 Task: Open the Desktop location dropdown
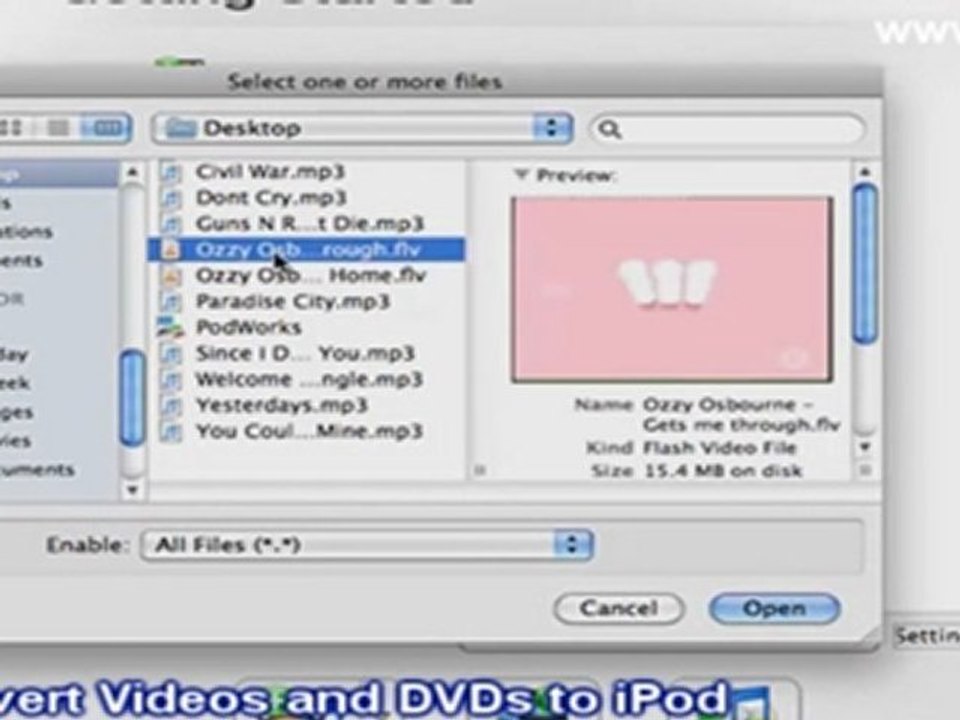362,128
